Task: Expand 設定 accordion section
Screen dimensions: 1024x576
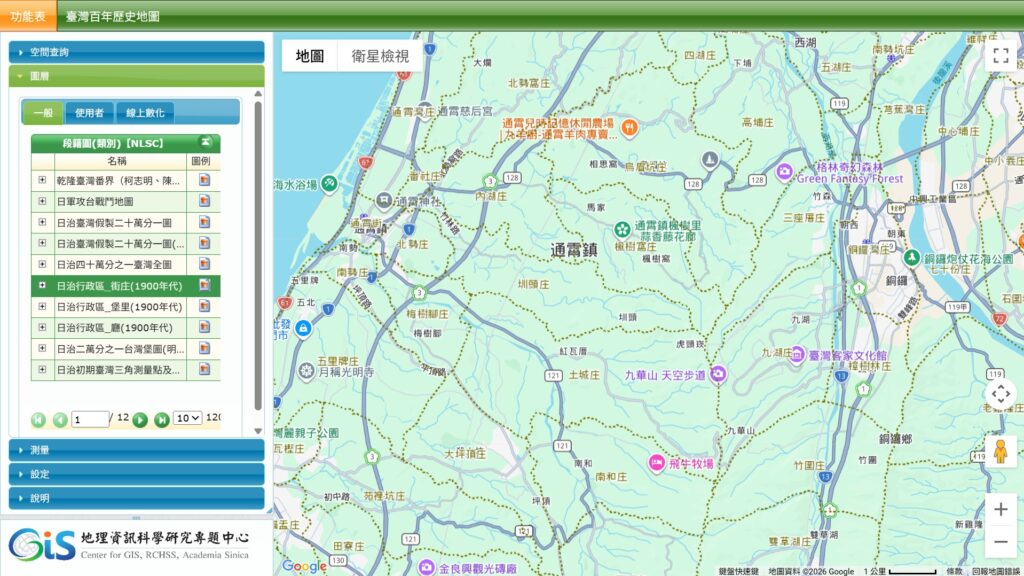Action: [136, 474]
